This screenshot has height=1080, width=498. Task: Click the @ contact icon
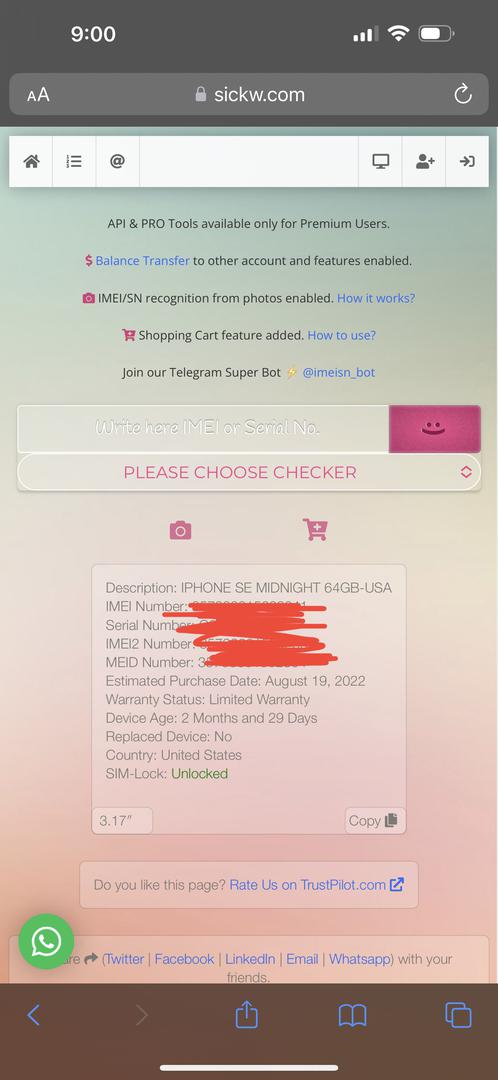tap(117, 161)
